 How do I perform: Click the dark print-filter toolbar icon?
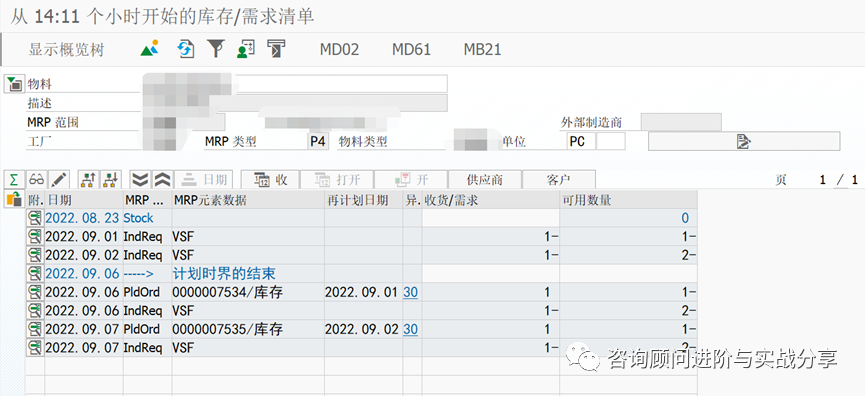276,49
